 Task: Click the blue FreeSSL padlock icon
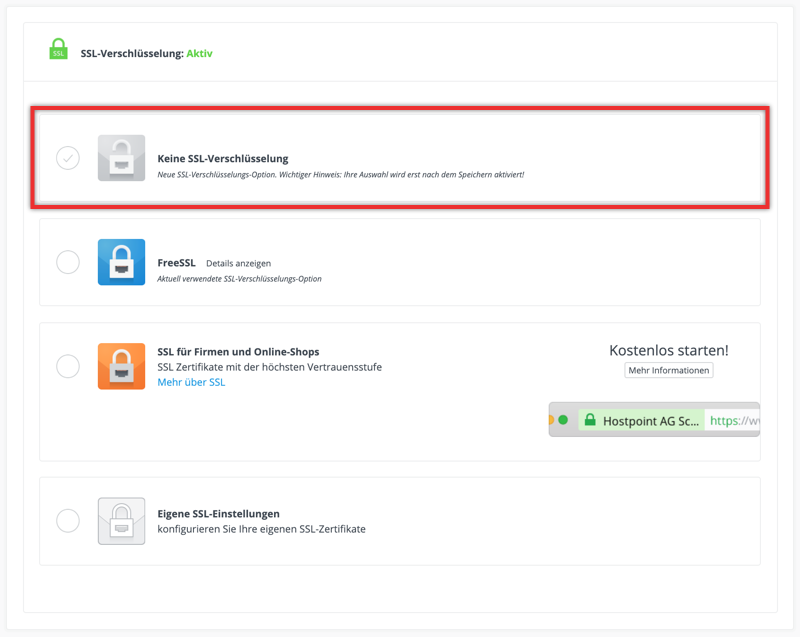[121, 262]
